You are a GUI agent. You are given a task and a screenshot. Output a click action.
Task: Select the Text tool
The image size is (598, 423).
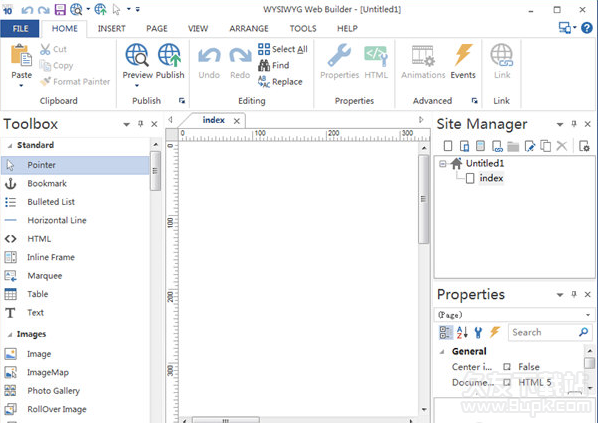[76, 312]
